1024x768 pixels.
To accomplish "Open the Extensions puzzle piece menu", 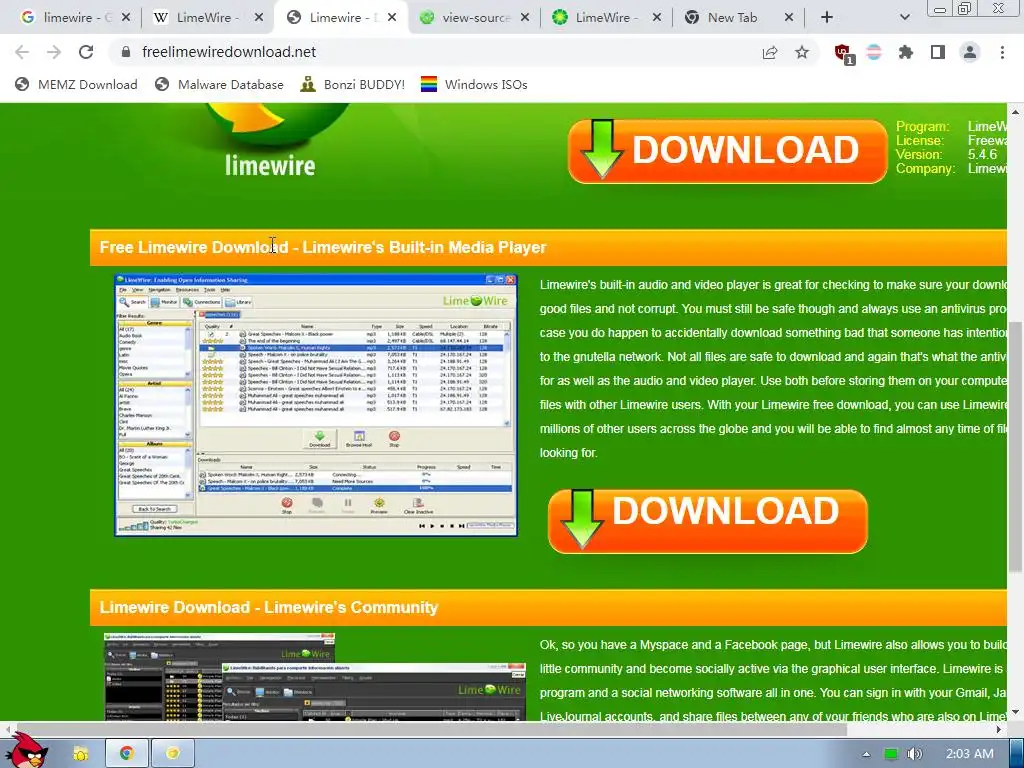I will 906,52.
